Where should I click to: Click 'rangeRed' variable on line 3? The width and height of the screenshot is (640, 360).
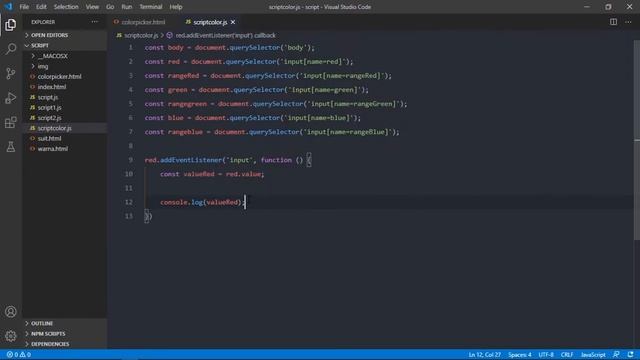click(183, 76)
